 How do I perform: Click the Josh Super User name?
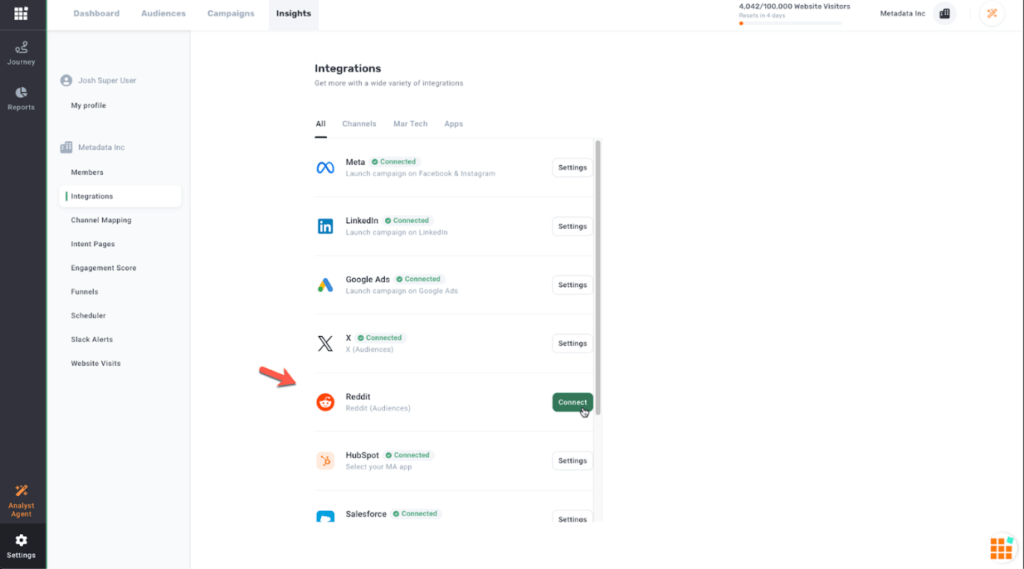pyautogui.click(x=107, y=80)
